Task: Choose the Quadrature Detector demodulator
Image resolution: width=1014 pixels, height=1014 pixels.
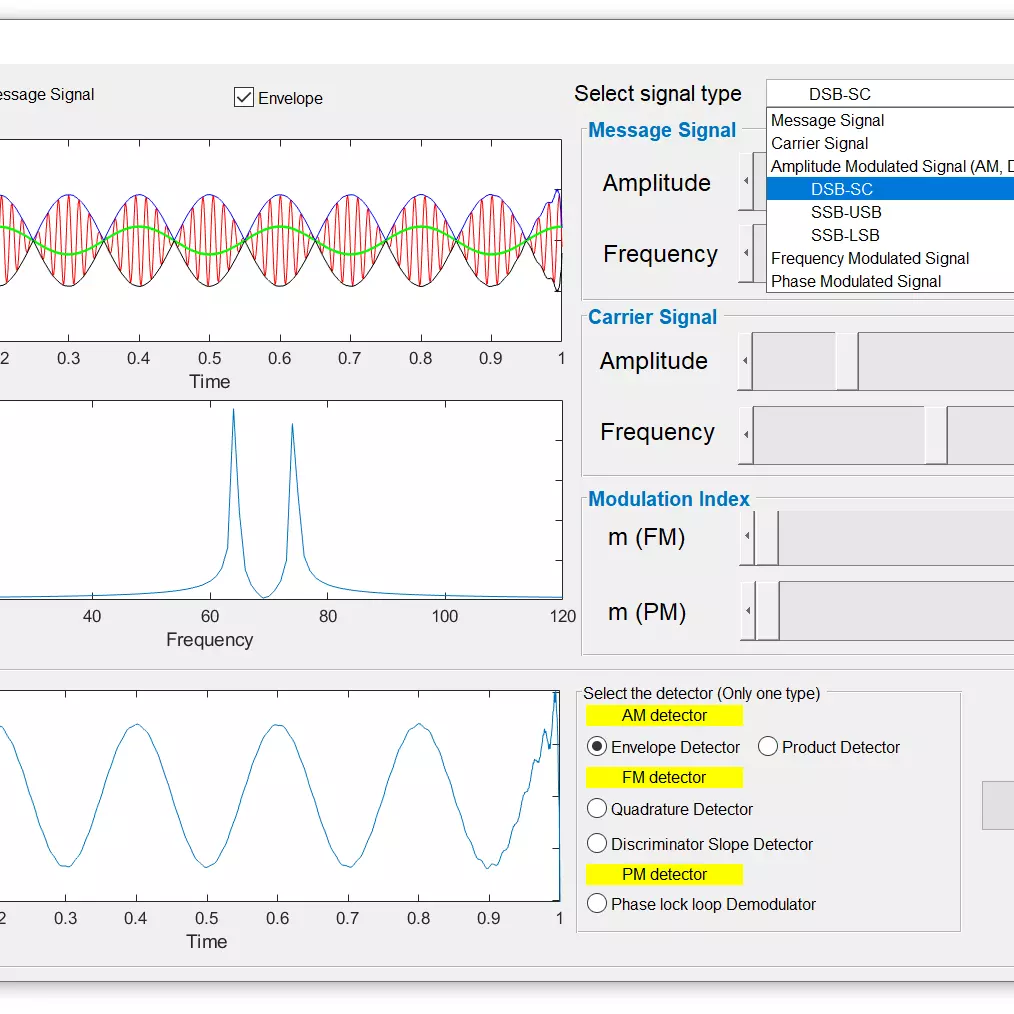Action: (597, 808)
